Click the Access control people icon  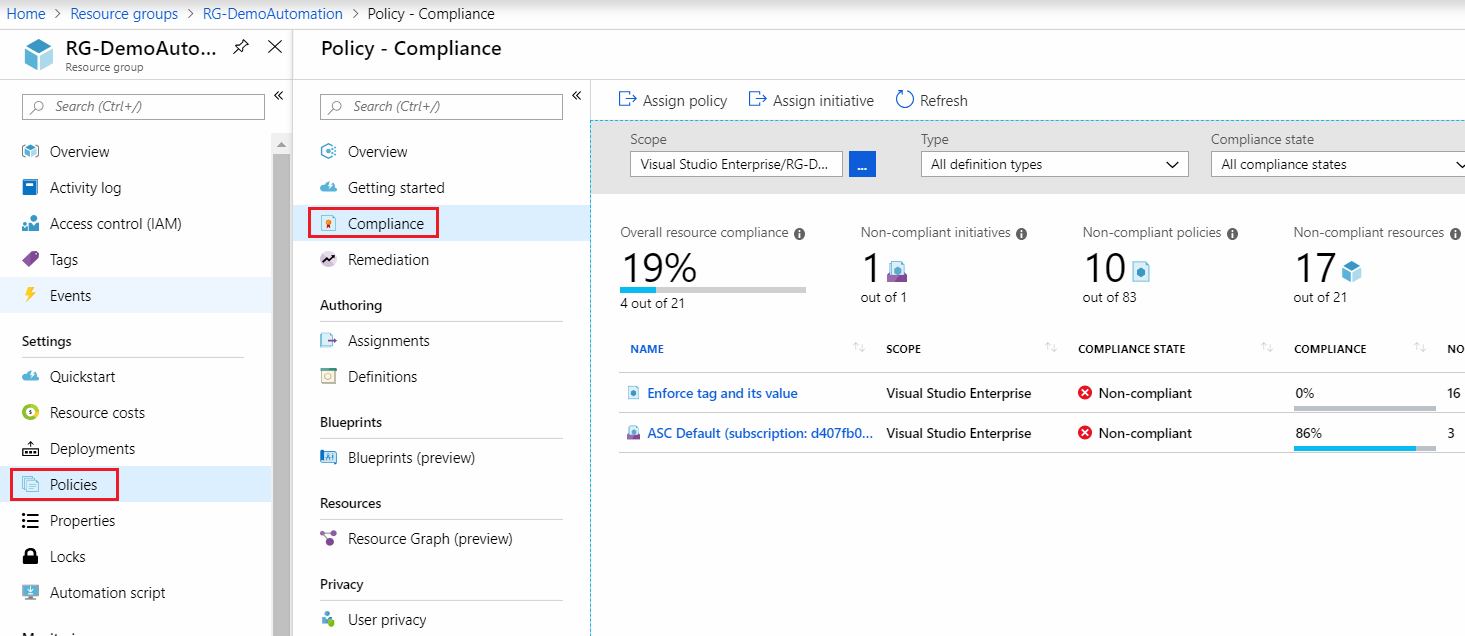[31, 224]
